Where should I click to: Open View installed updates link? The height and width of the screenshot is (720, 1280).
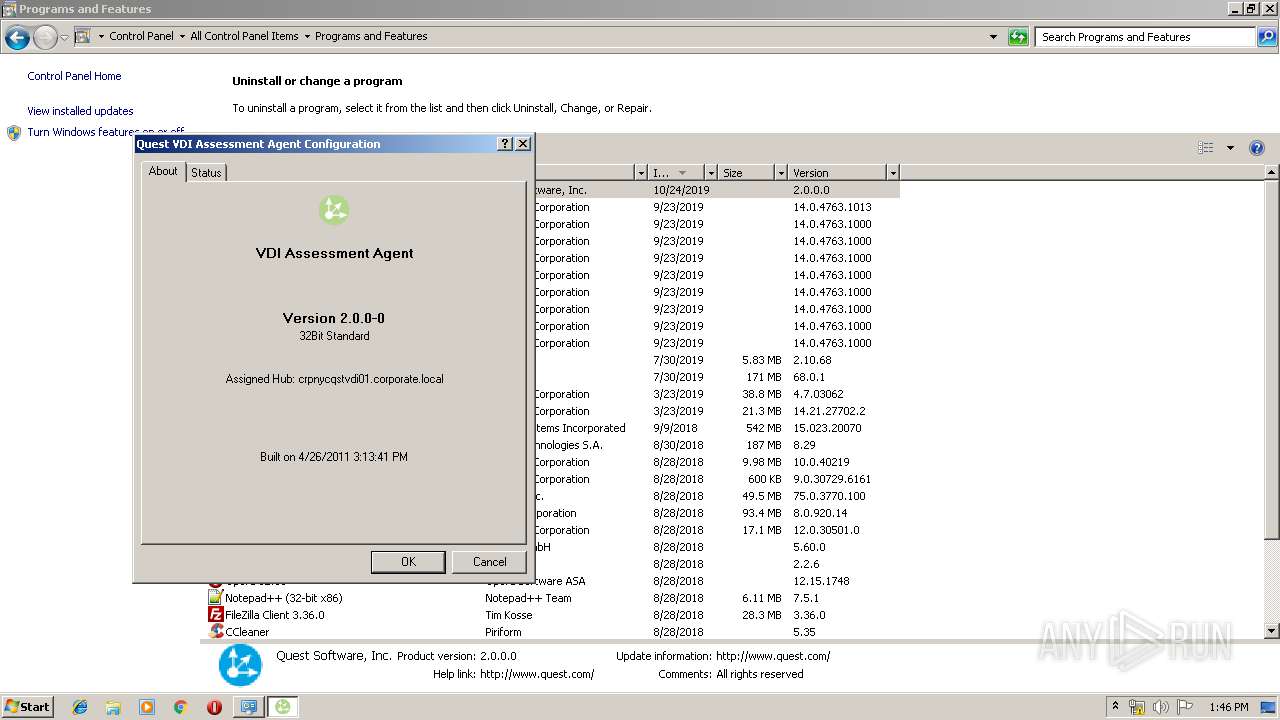coord(80,111)
